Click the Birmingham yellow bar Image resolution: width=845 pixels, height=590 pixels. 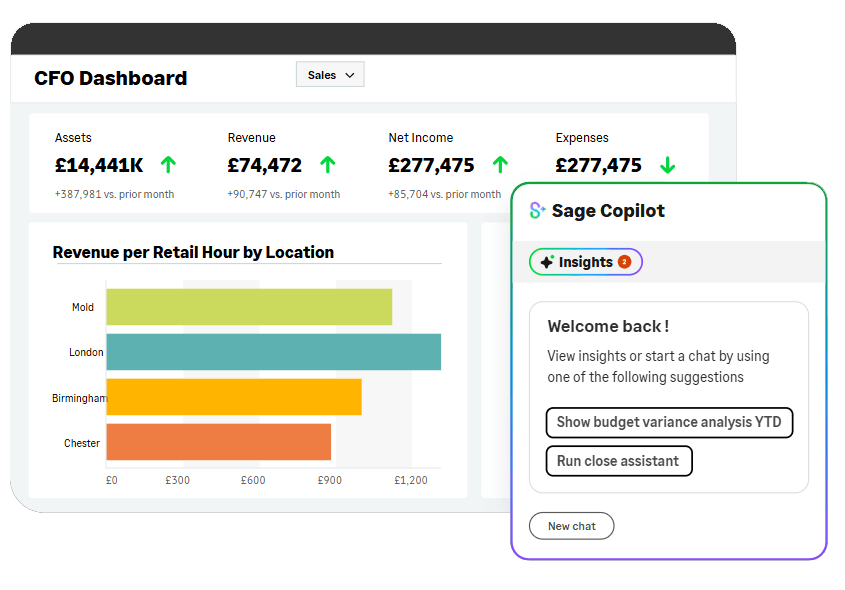click(x=234, y=397)
